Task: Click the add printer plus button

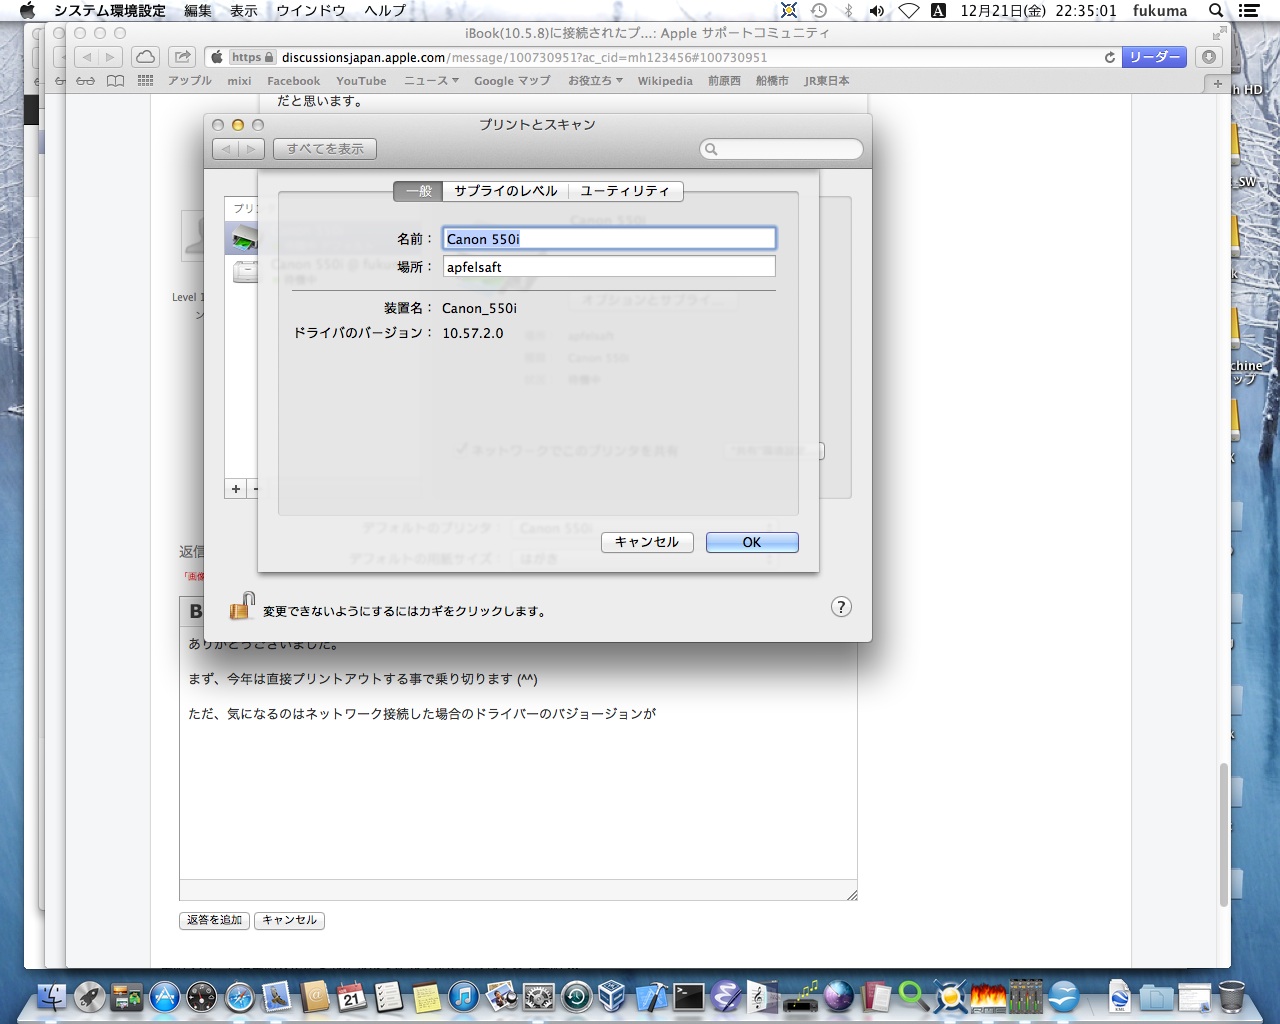Action: click(x=236, y=489)
